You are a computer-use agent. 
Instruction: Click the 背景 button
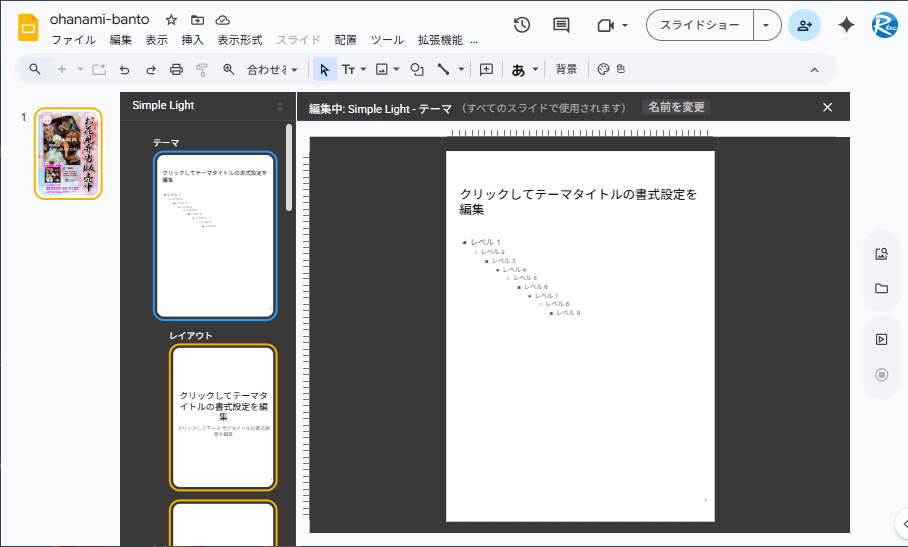566,69
